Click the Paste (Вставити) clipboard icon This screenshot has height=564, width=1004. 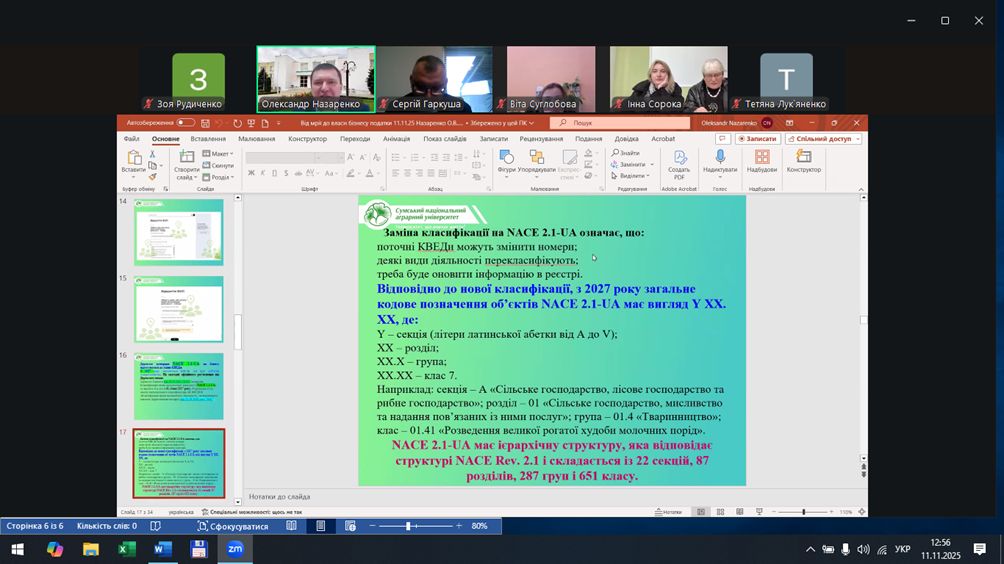133,162
